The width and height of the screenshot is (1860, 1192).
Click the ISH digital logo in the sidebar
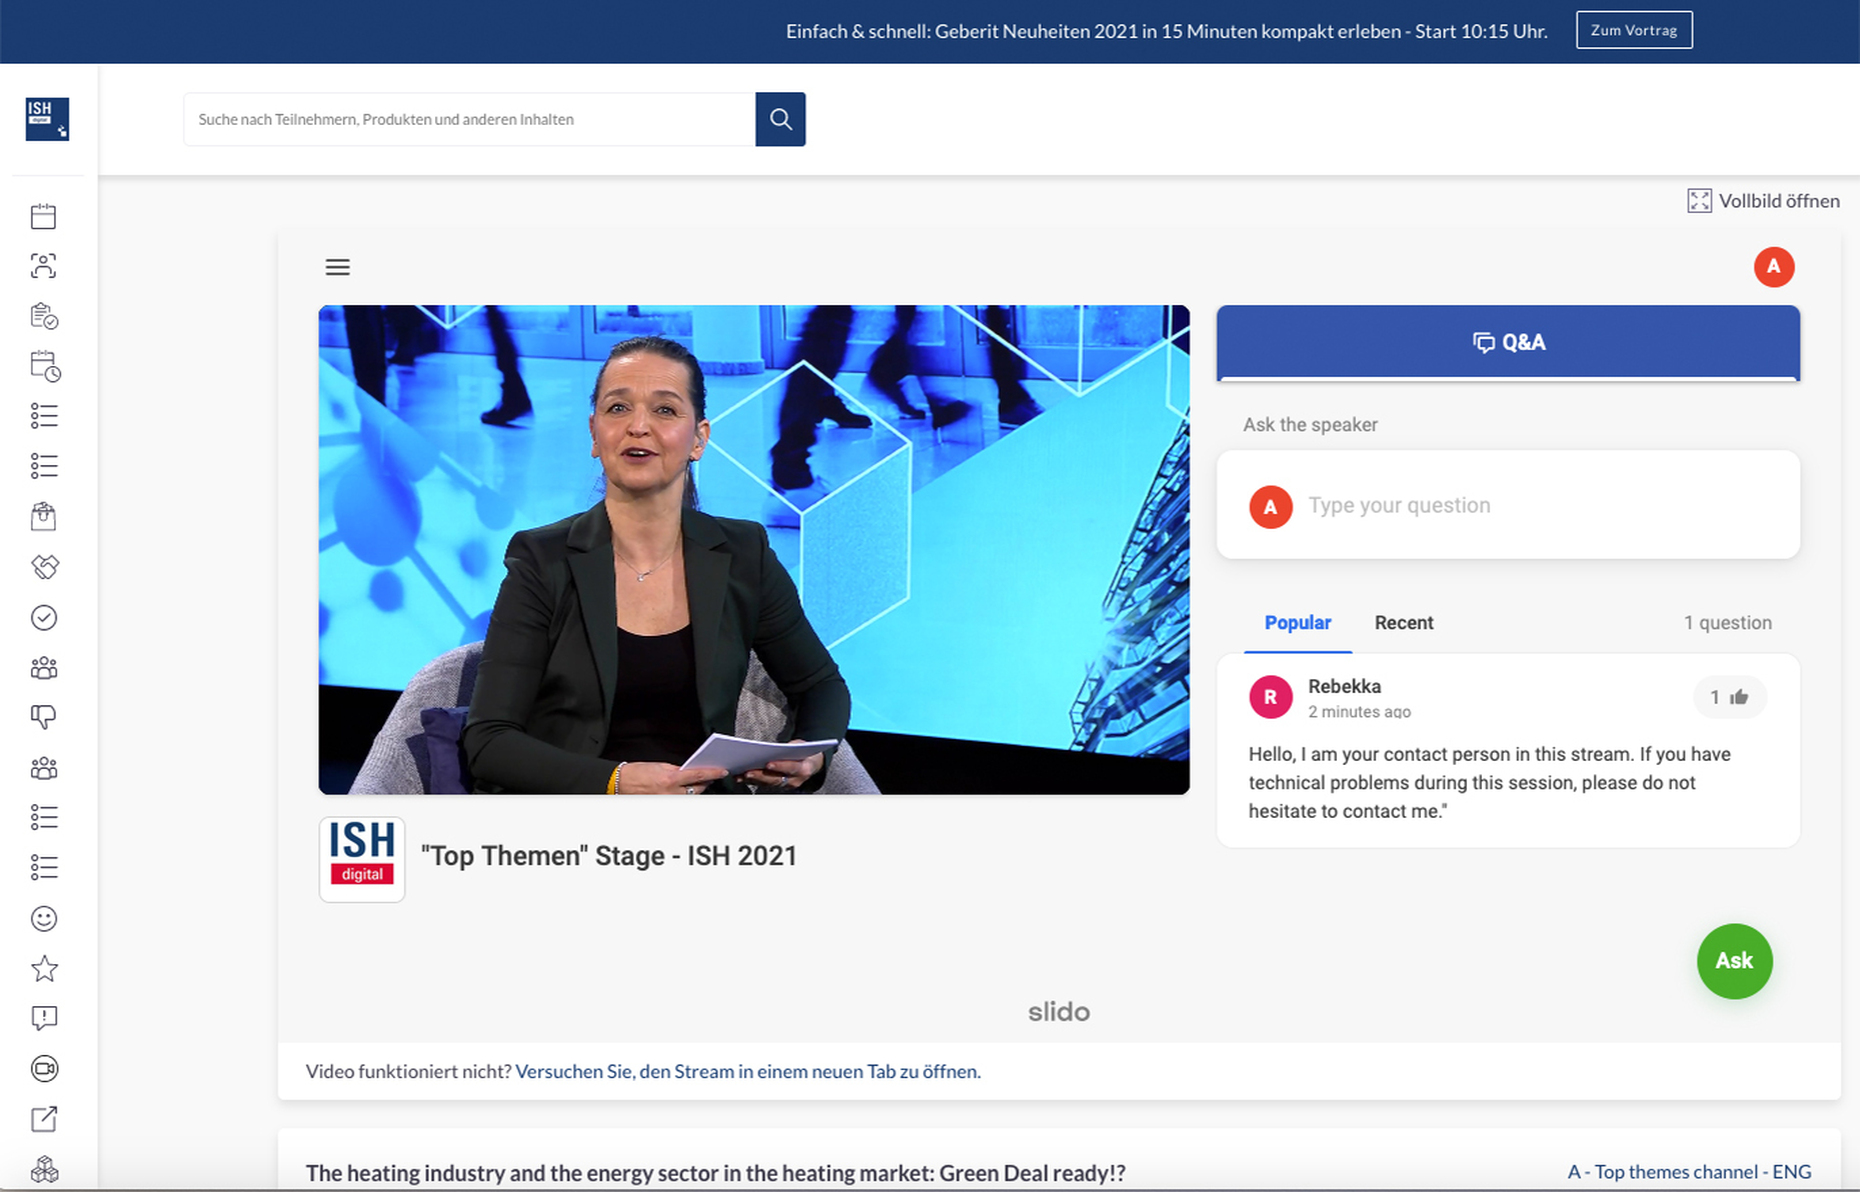point(47,119)
